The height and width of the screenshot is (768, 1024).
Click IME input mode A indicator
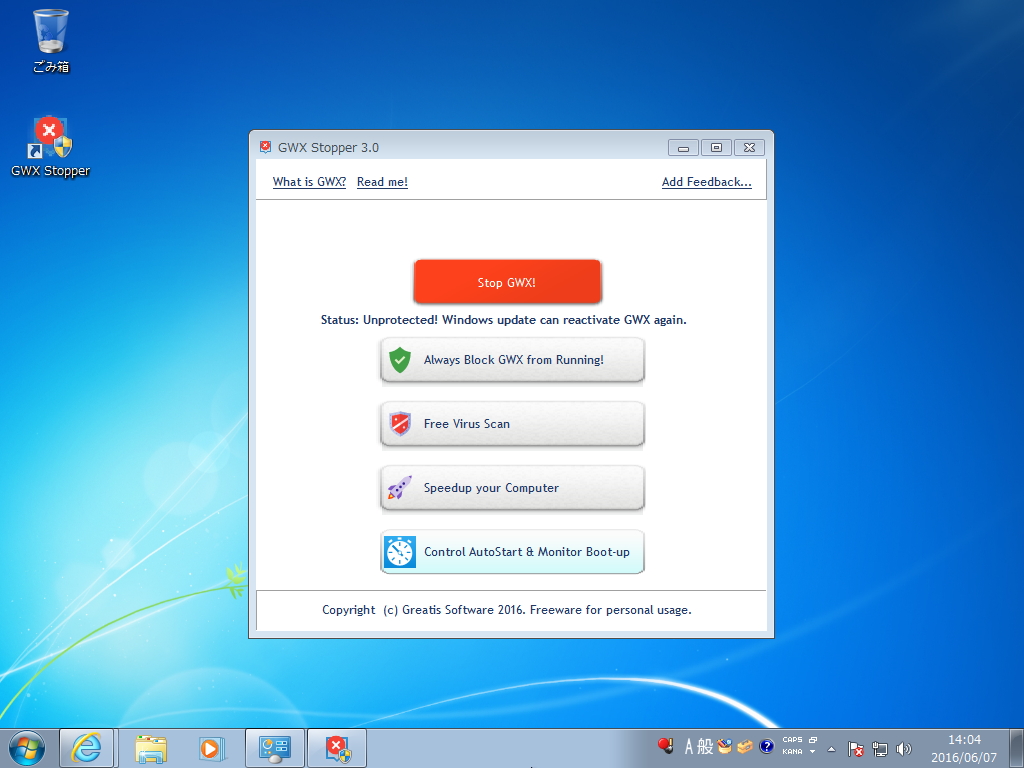pyautogui.click(x=688, y=746)
